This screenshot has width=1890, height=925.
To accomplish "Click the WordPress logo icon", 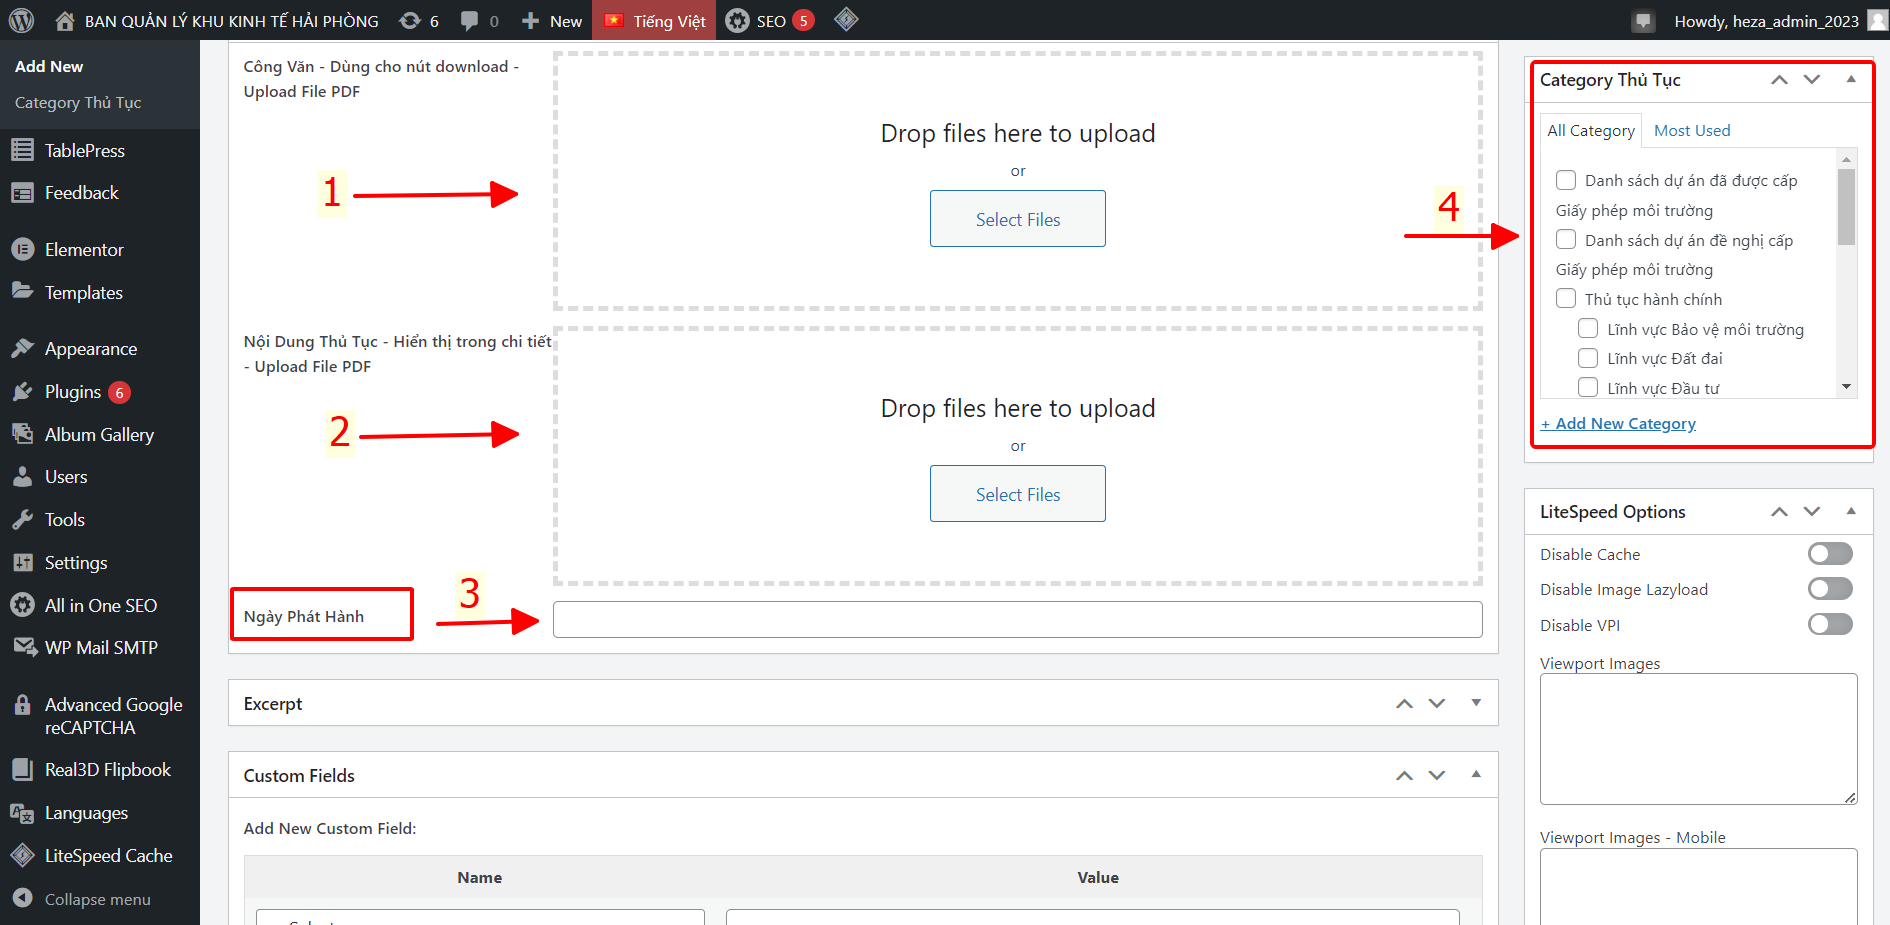I will pos(21,20).
